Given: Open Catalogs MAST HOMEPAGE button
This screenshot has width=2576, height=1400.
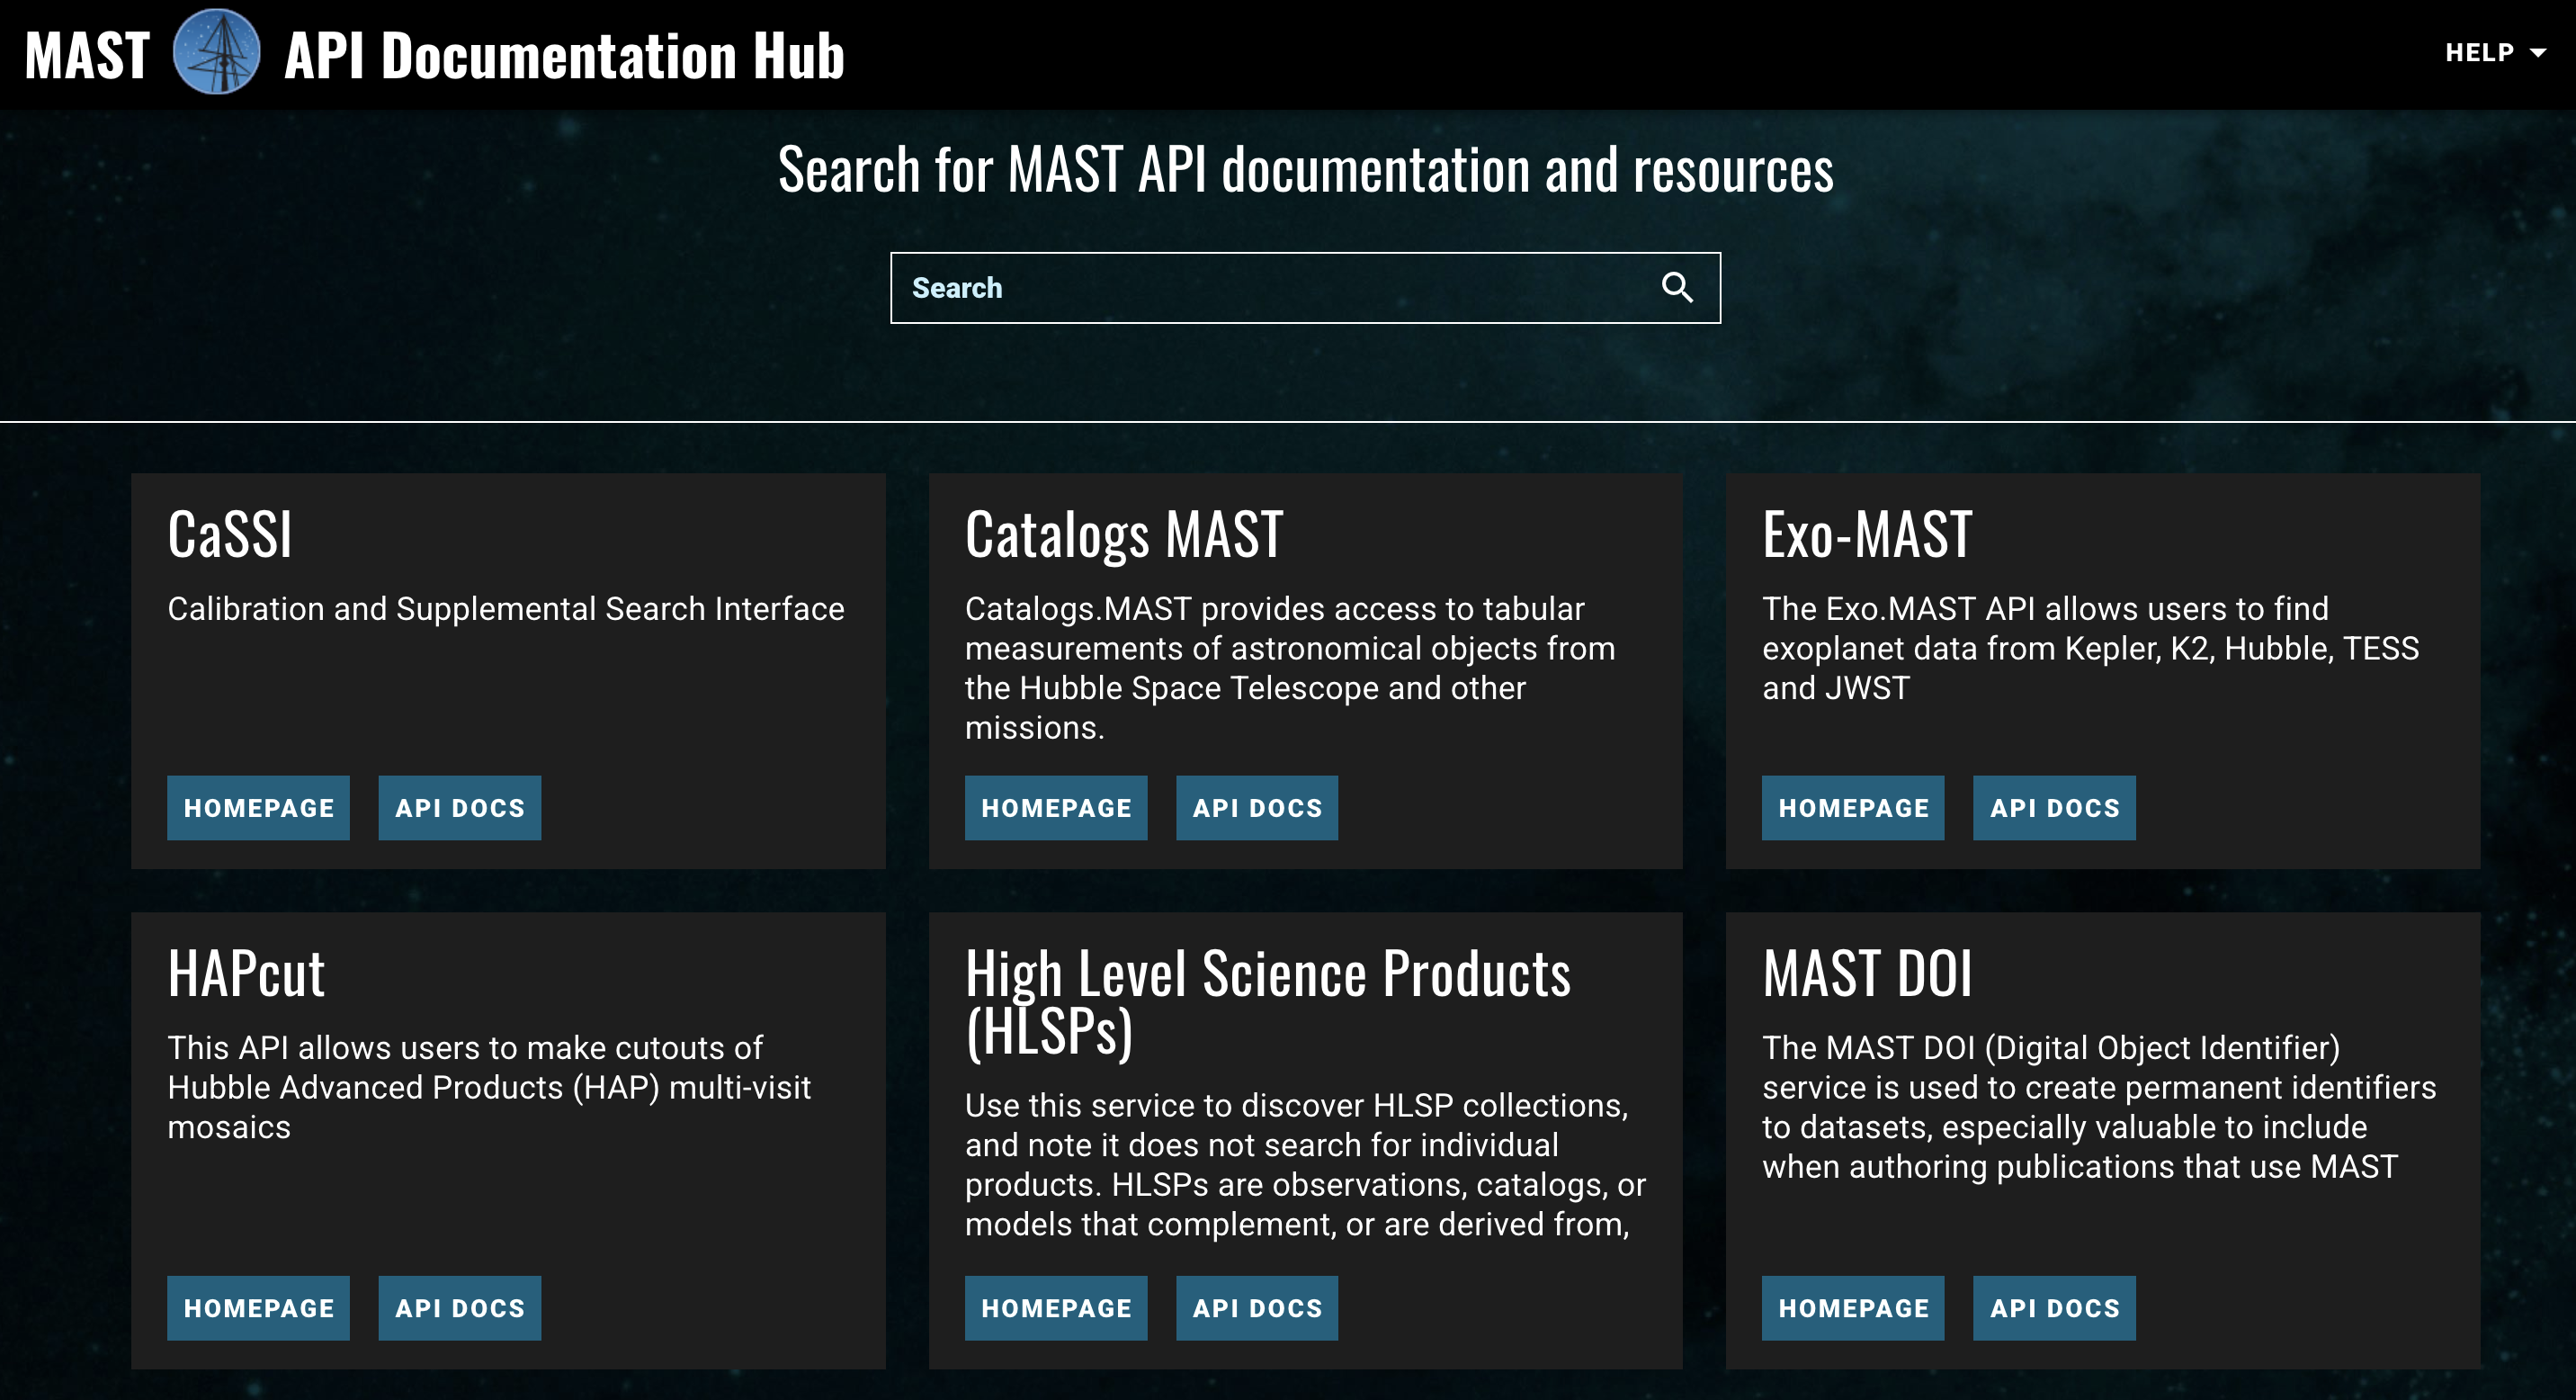Looking at the screenshot, I should [1056, 808].
